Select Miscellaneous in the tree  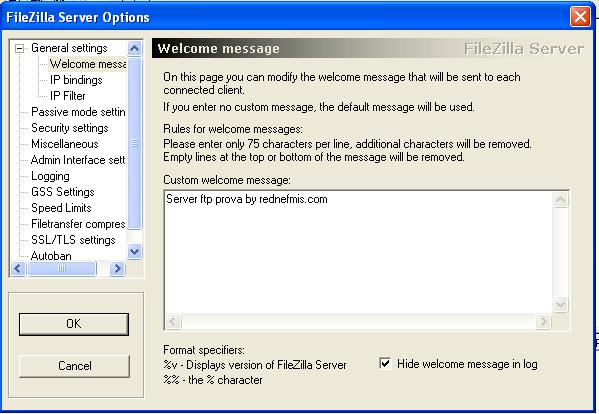(65, 144)
